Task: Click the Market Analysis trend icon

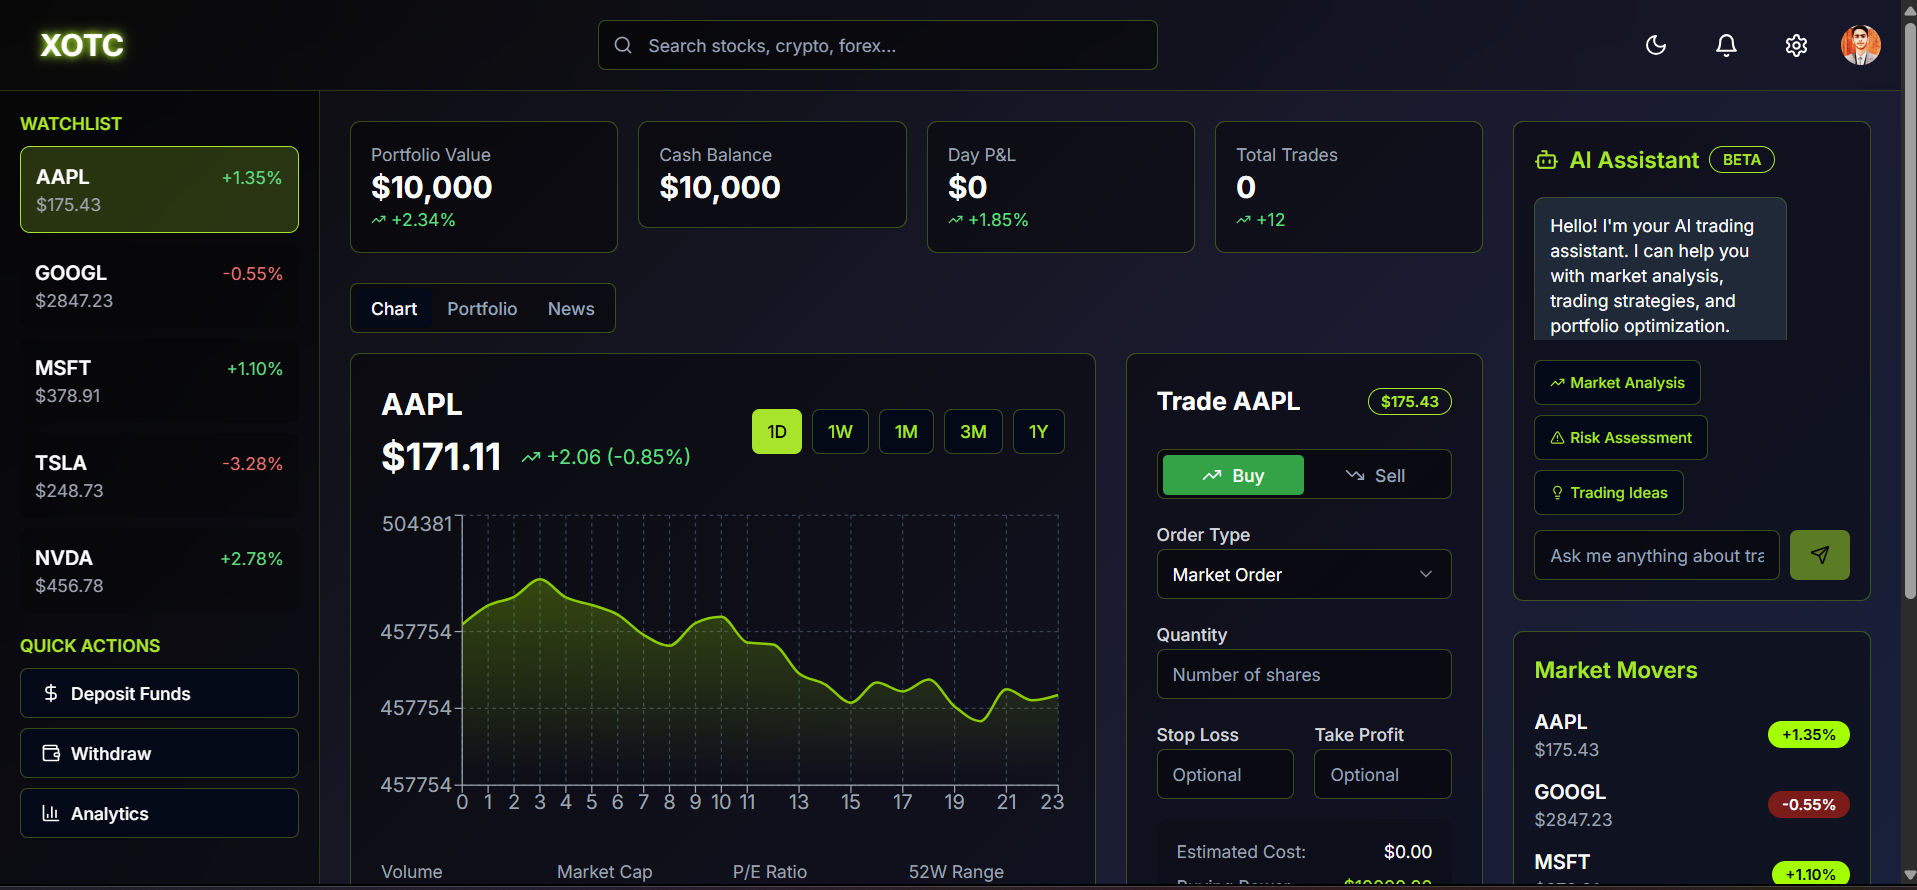Action: coord(1557,382)
